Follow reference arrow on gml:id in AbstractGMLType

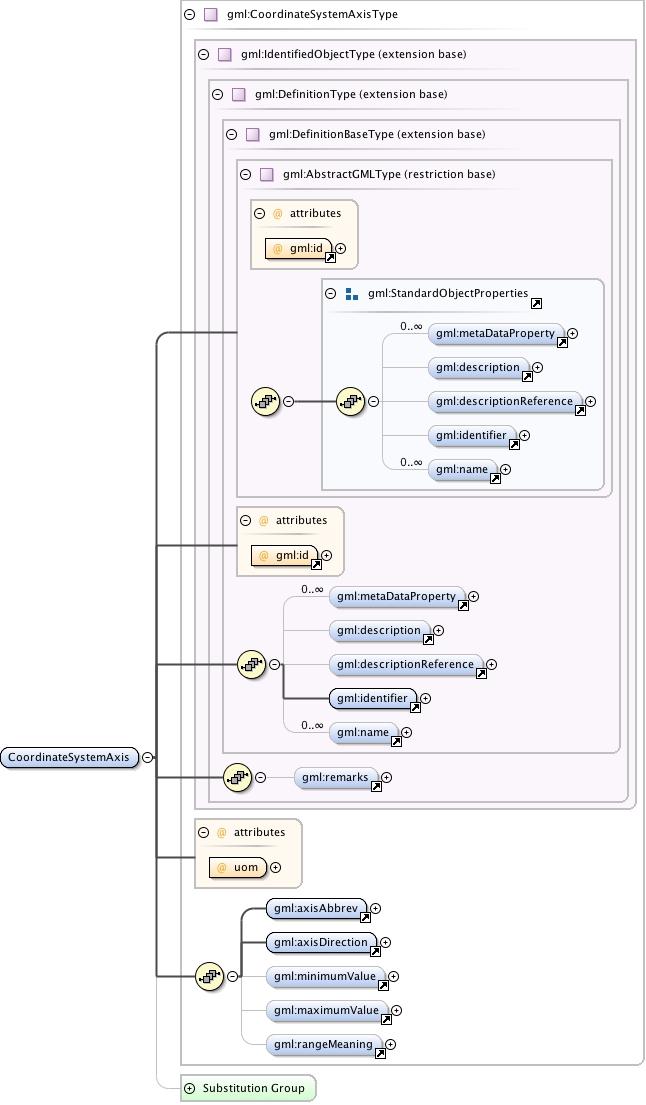pyautogui.click(x=330, y=257)
